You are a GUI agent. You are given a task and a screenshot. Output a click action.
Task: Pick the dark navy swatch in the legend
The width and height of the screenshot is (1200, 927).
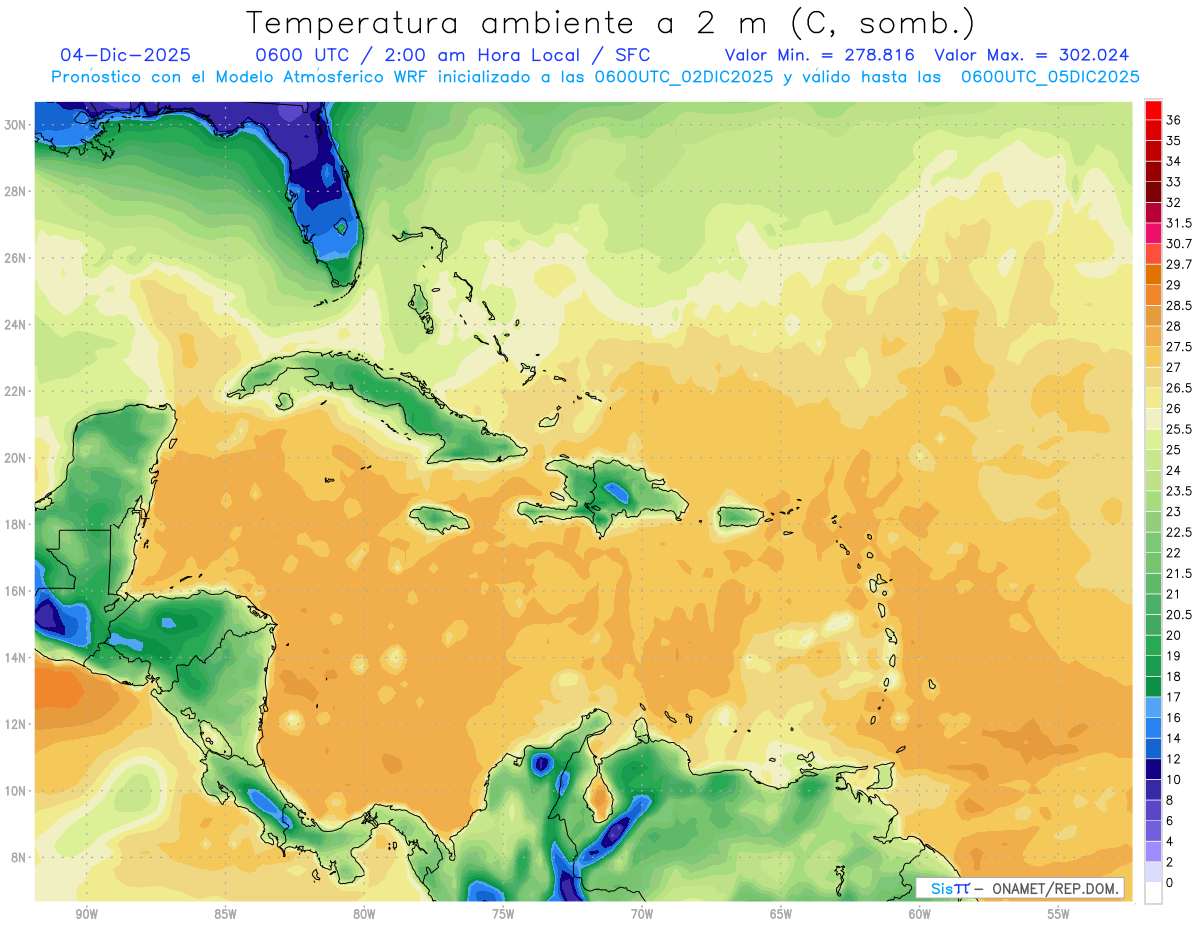point(1153,769)
